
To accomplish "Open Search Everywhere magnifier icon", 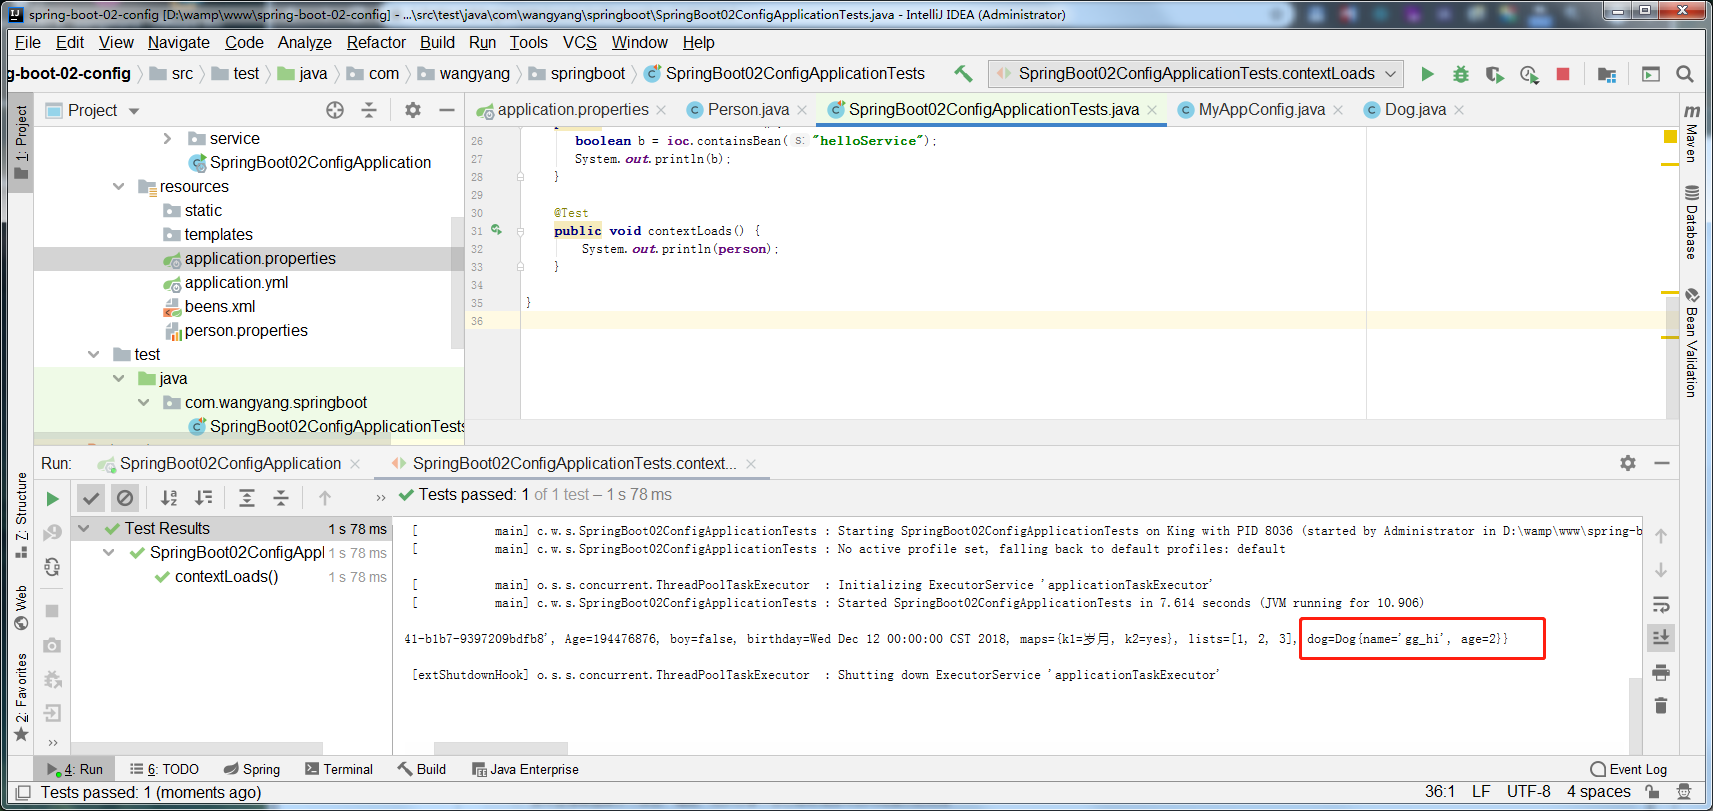I will coord(1685,74).
